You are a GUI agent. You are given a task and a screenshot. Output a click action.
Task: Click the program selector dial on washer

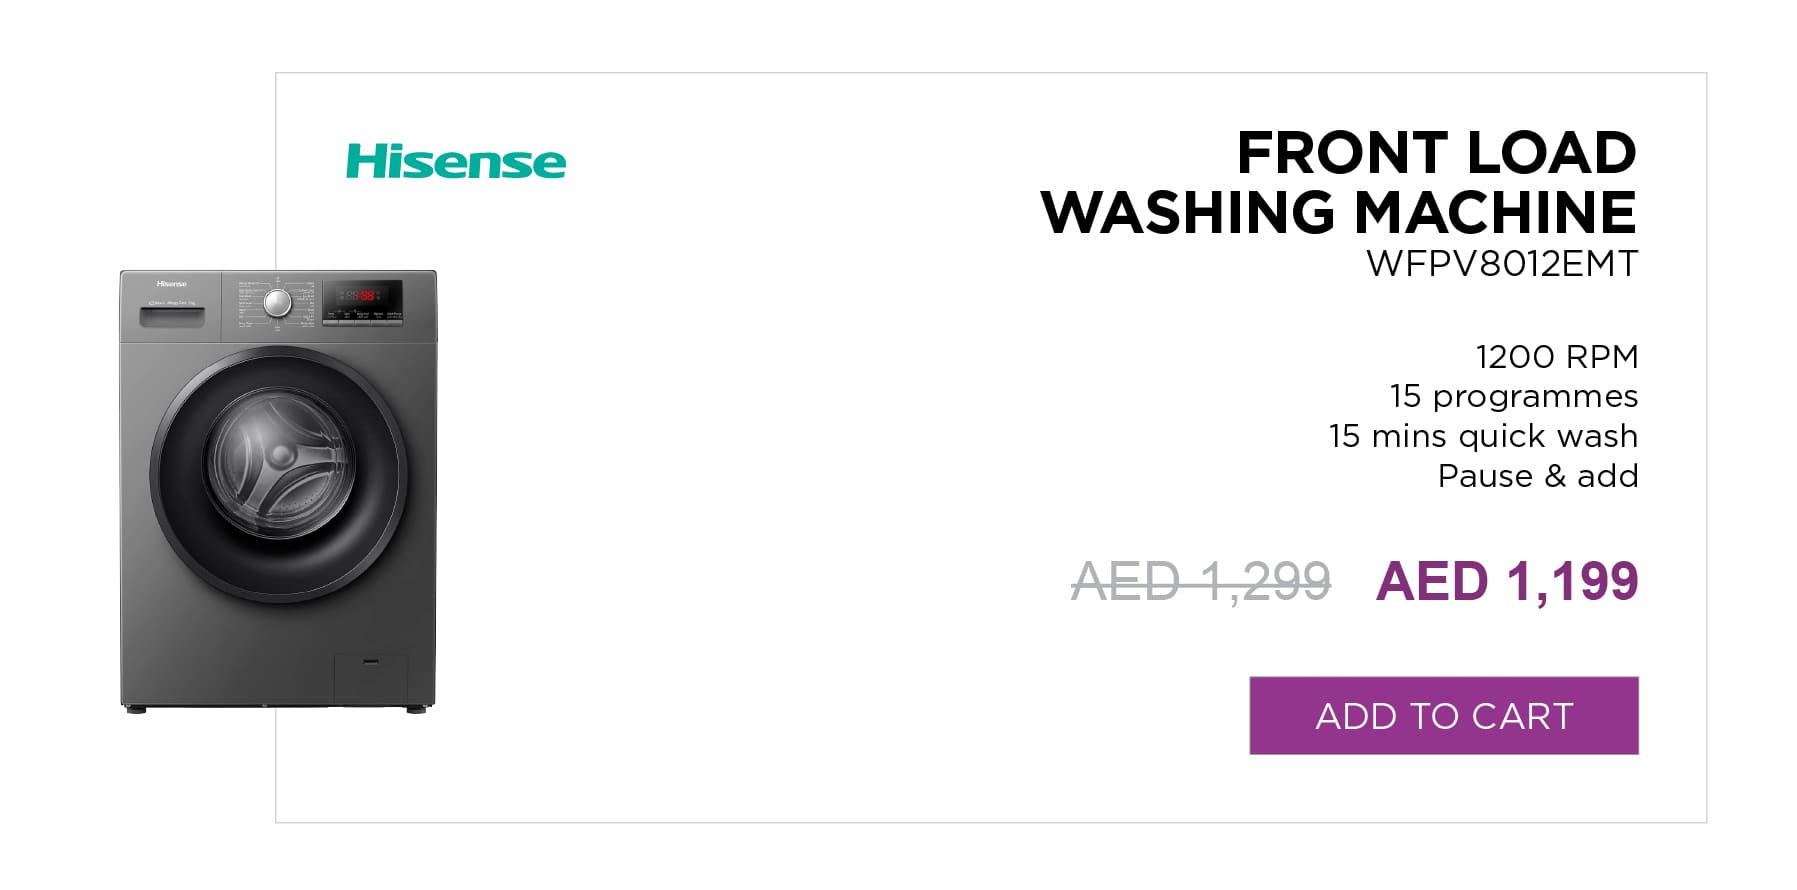coord(277,303)
